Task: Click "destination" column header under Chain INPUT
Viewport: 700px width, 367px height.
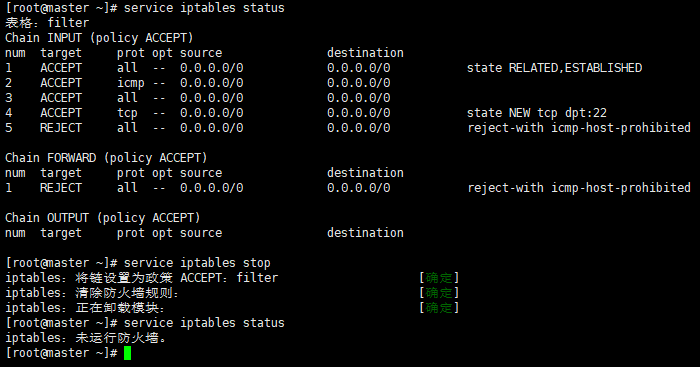Action: point(365,53)
